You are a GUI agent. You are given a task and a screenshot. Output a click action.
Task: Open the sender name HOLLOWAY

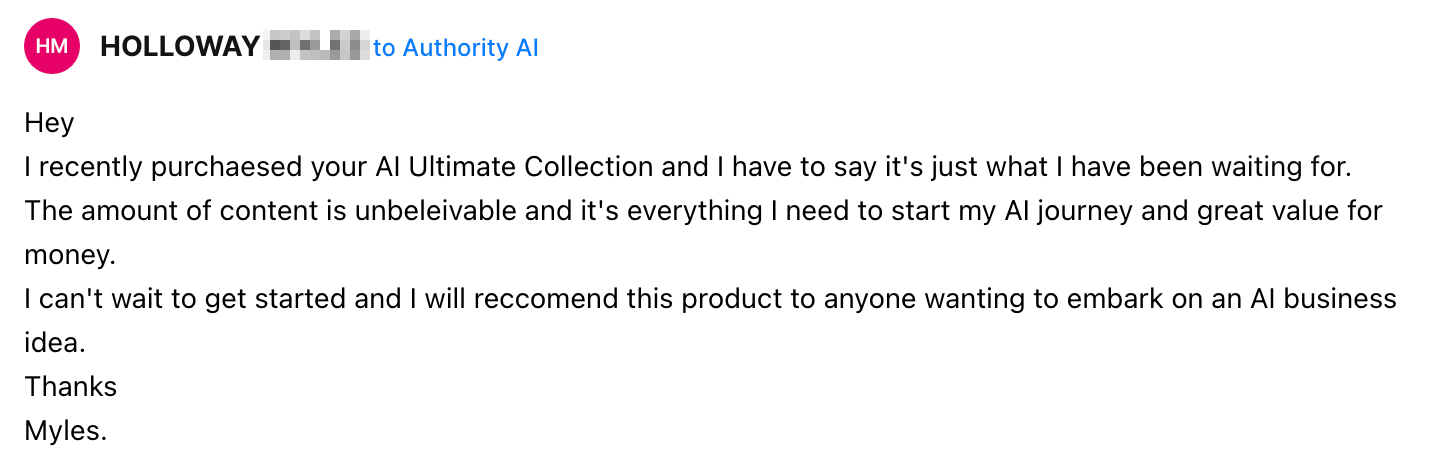pos(180,47)
